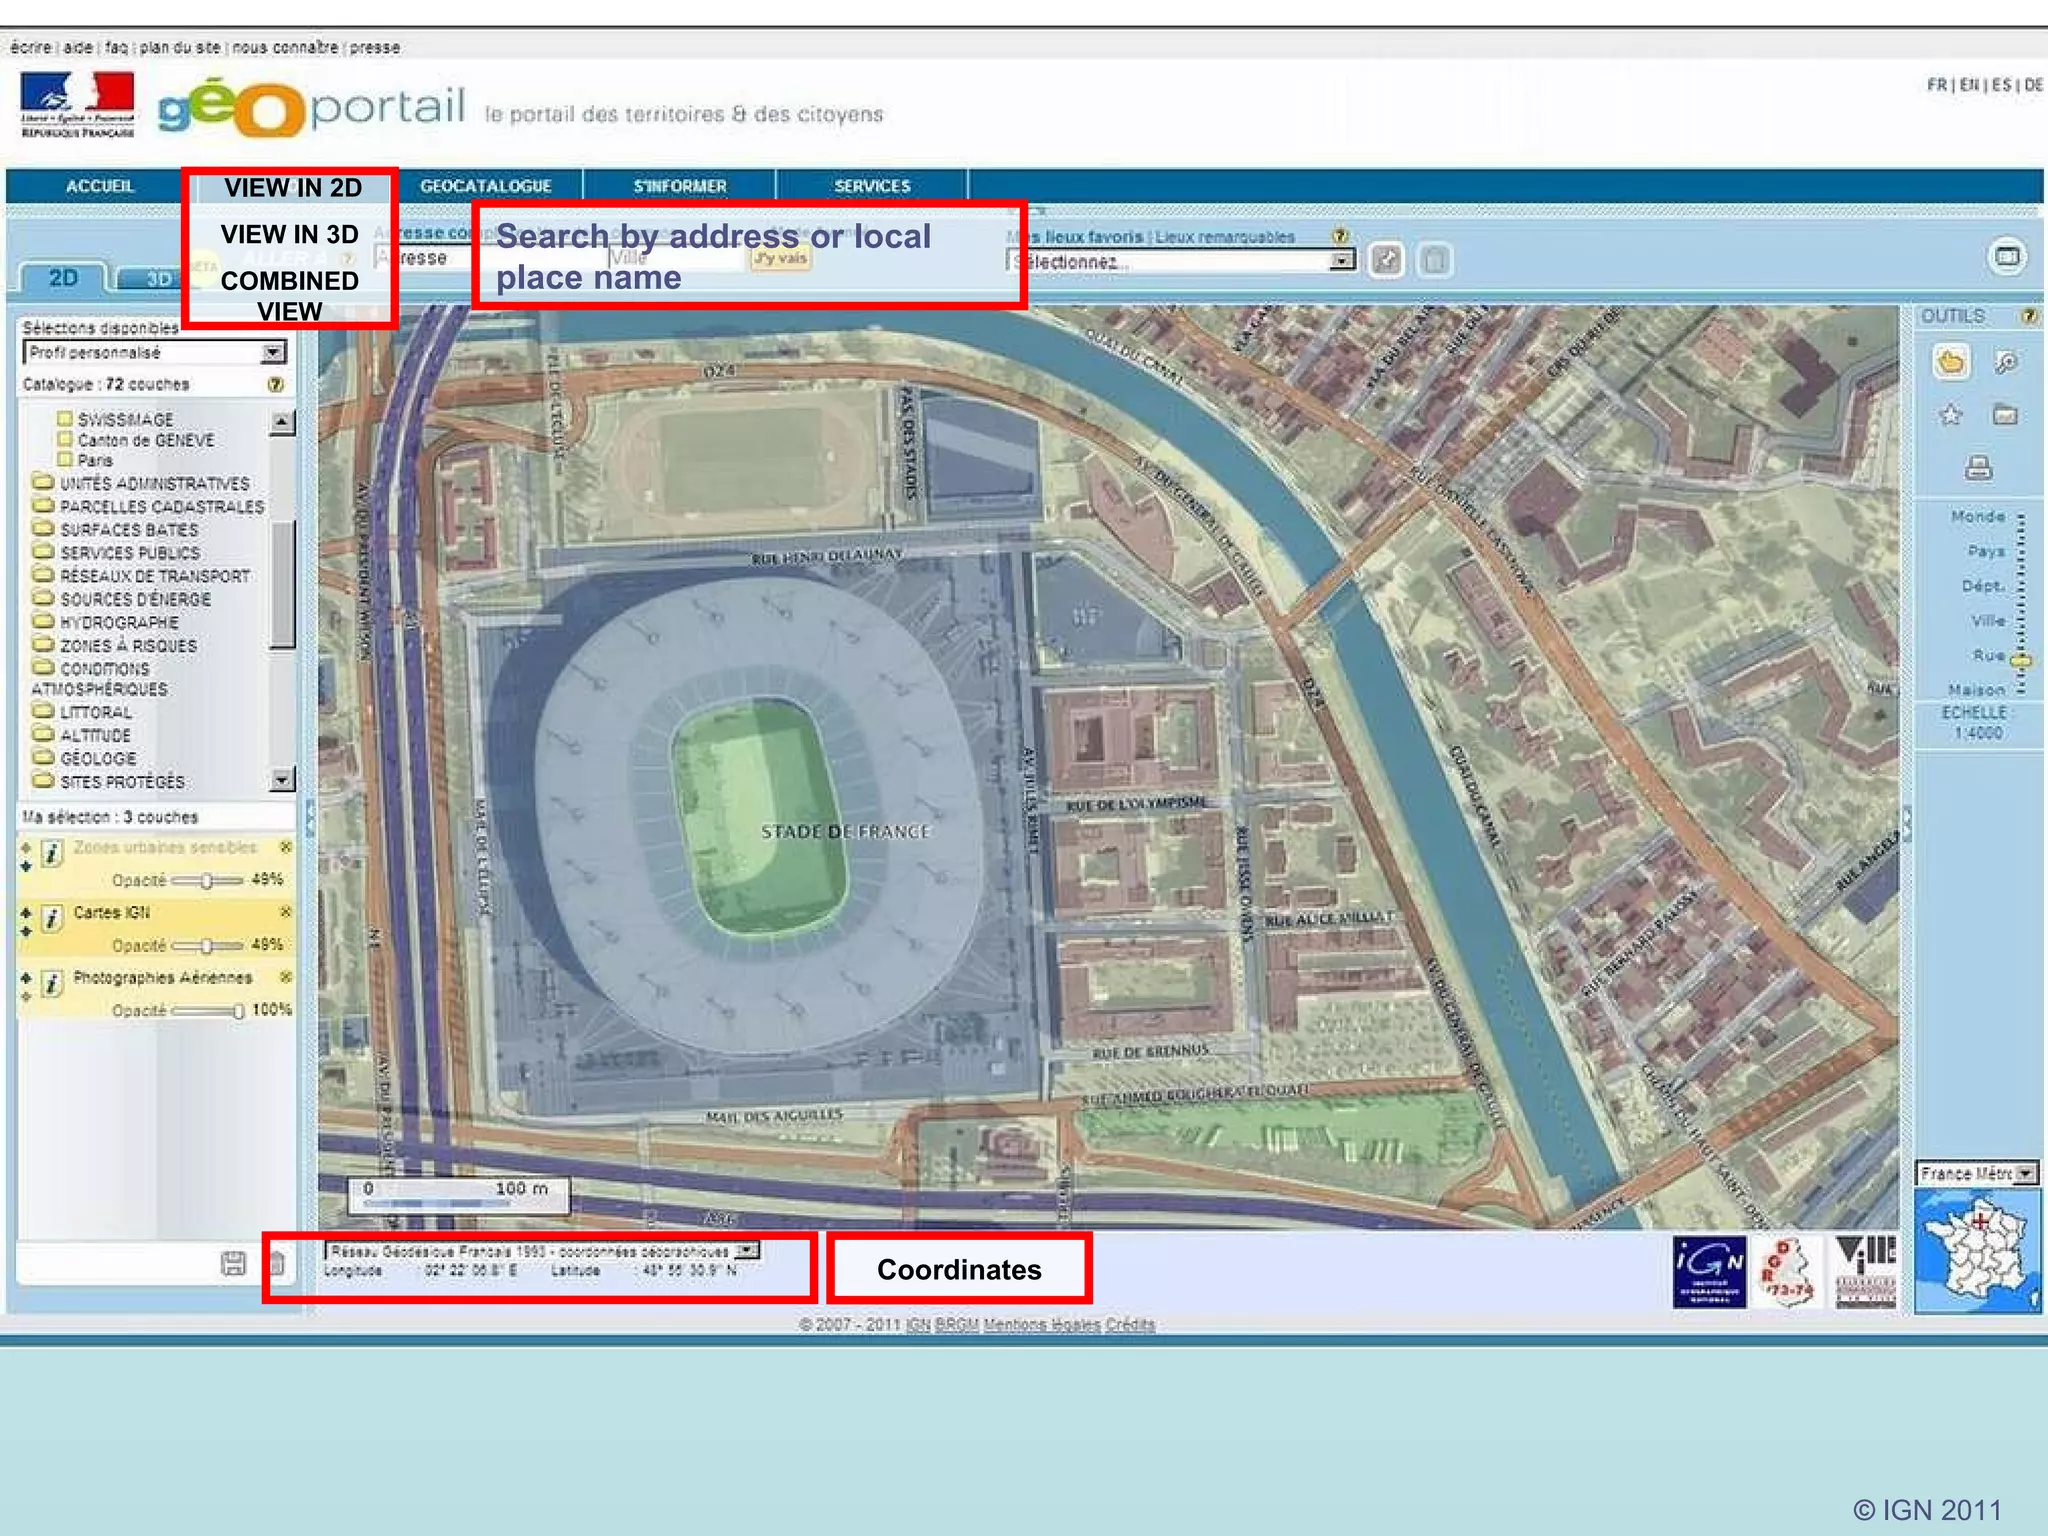Adjust Zones urbaines sensibles opacity slider
This screenshot has height=1536, width=2048.
point(206,880)
